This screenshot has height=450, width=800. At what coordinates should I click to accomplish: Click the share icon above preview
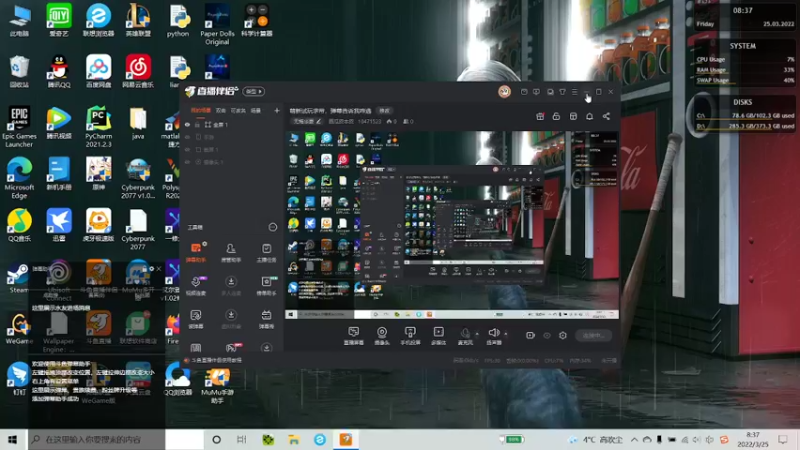click(606, 116)
